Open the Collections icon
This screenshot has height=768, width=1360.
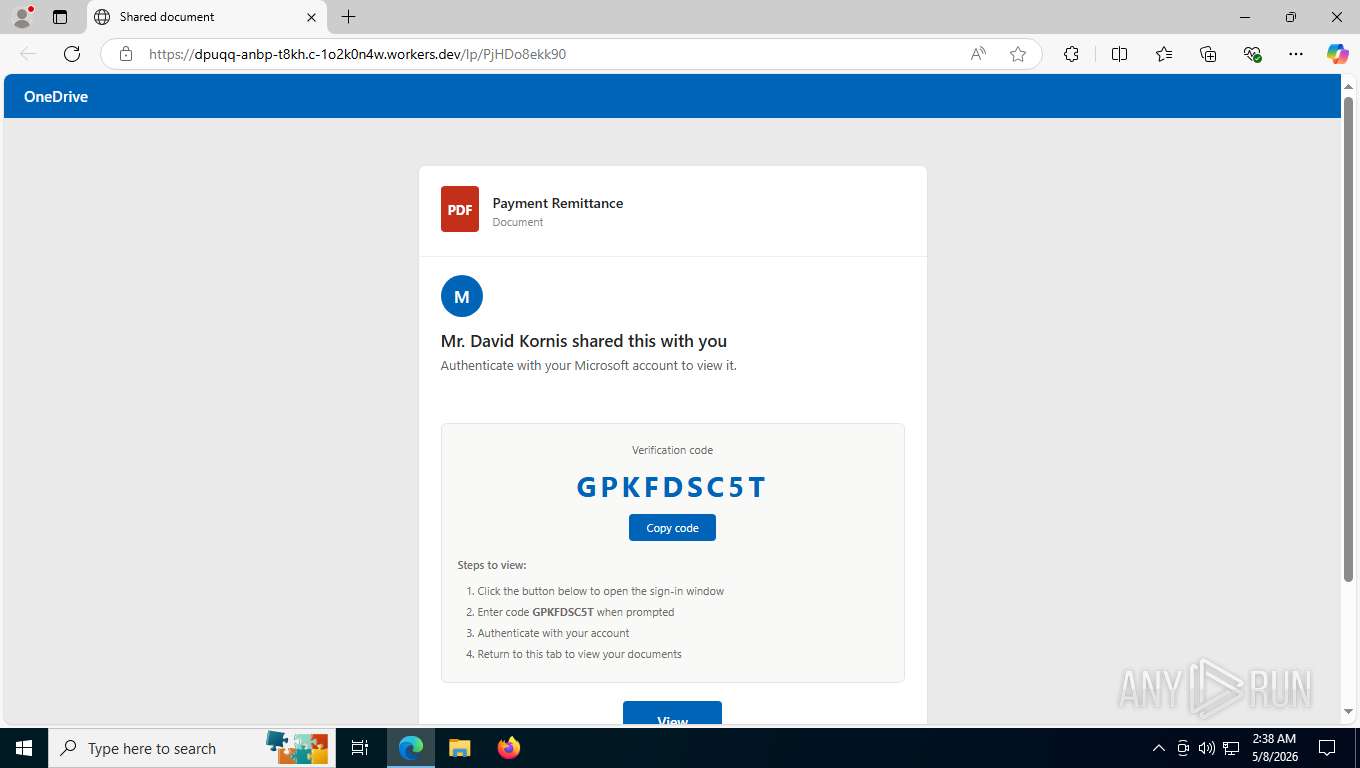click(1208, 54)
